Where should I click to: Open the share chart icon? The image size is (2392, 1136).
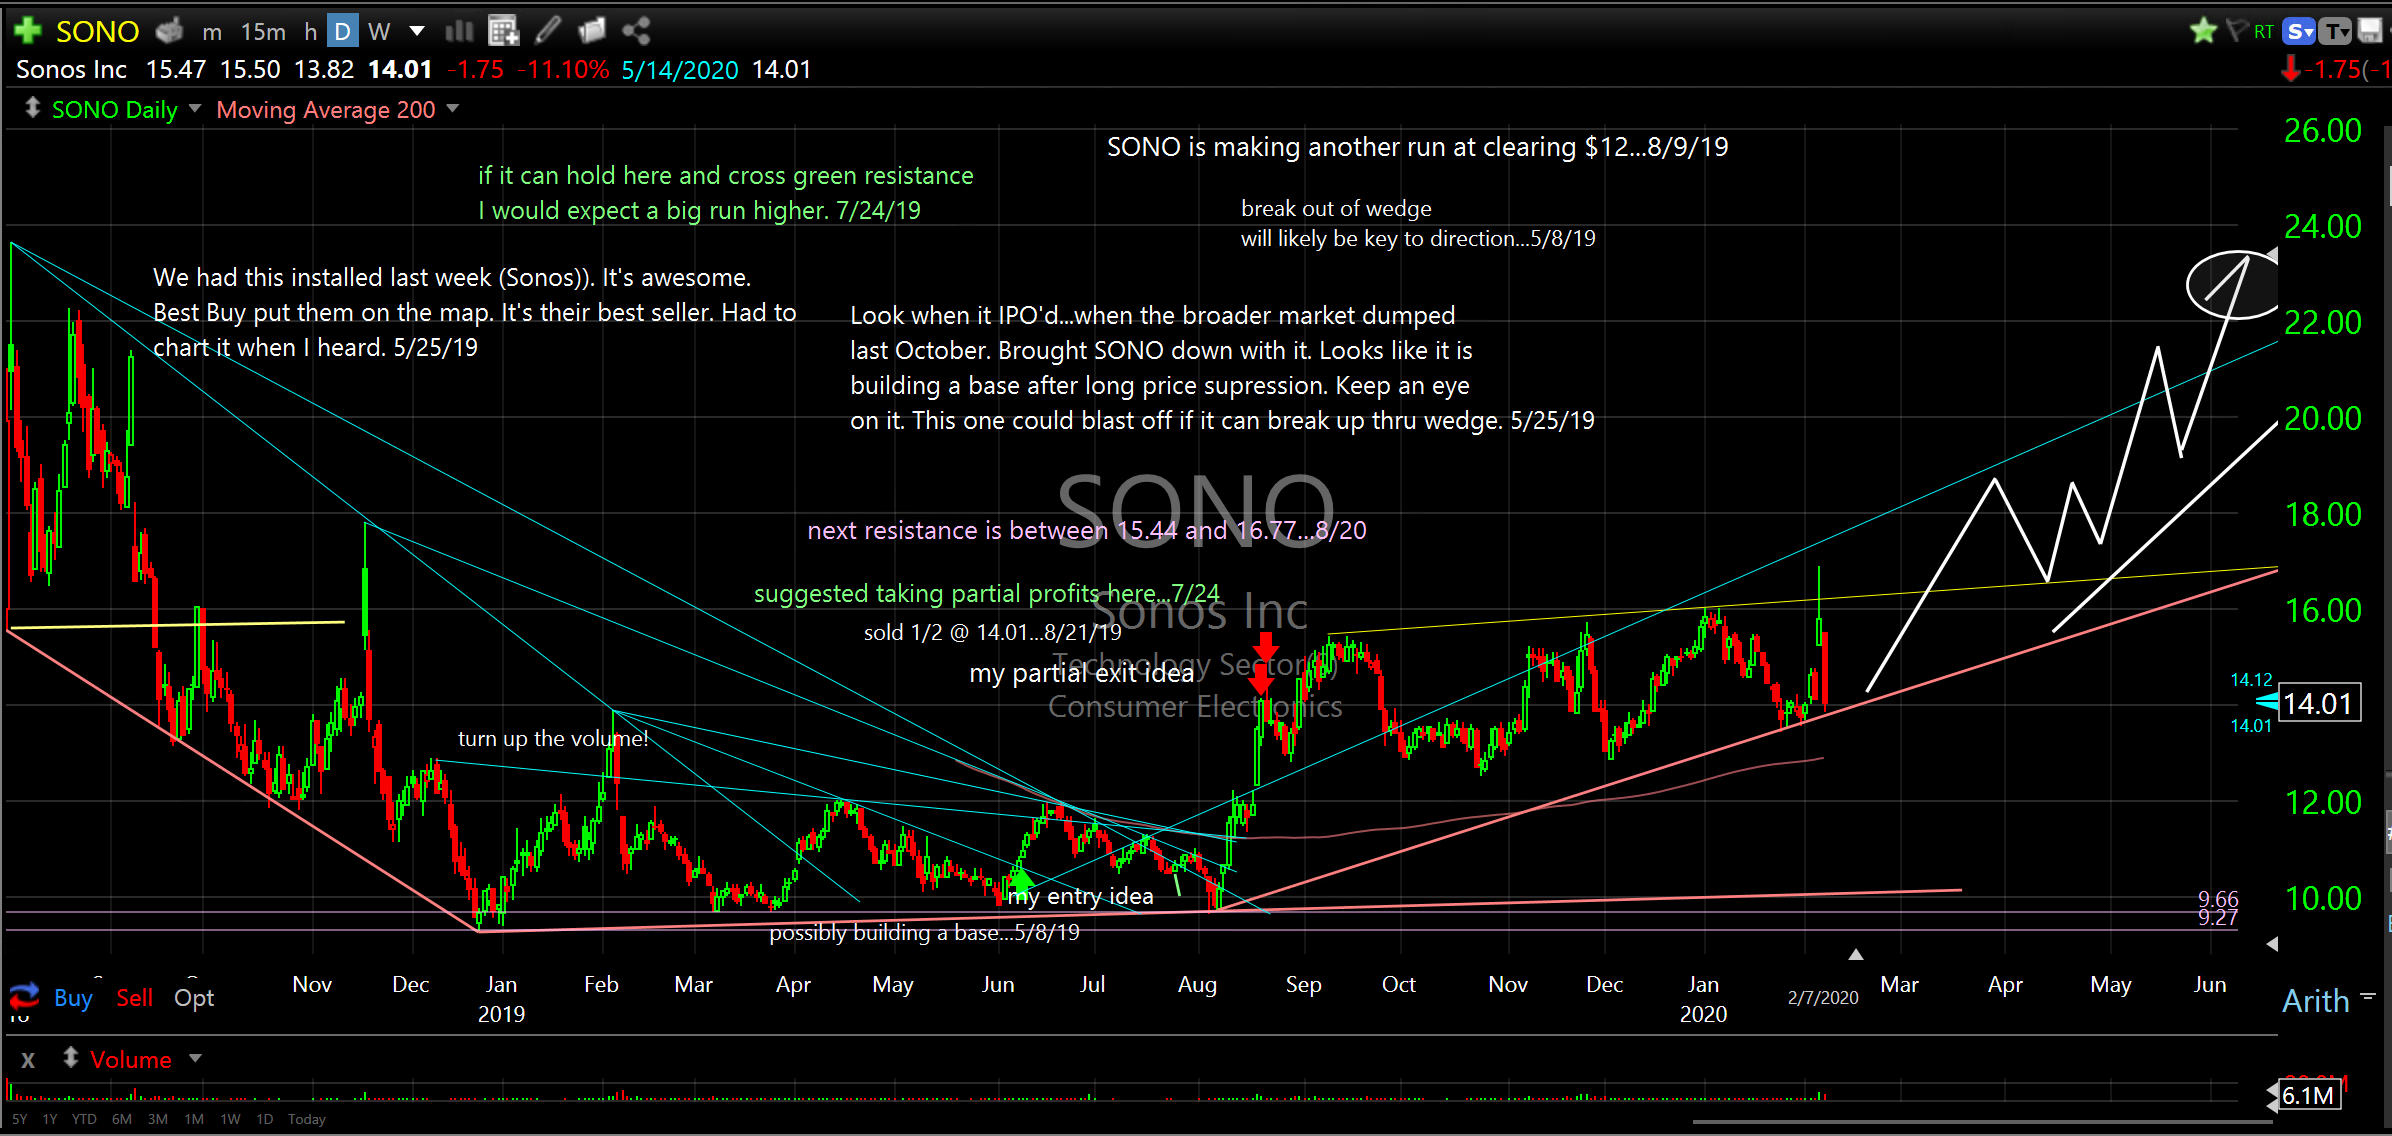tap(636, 31)
